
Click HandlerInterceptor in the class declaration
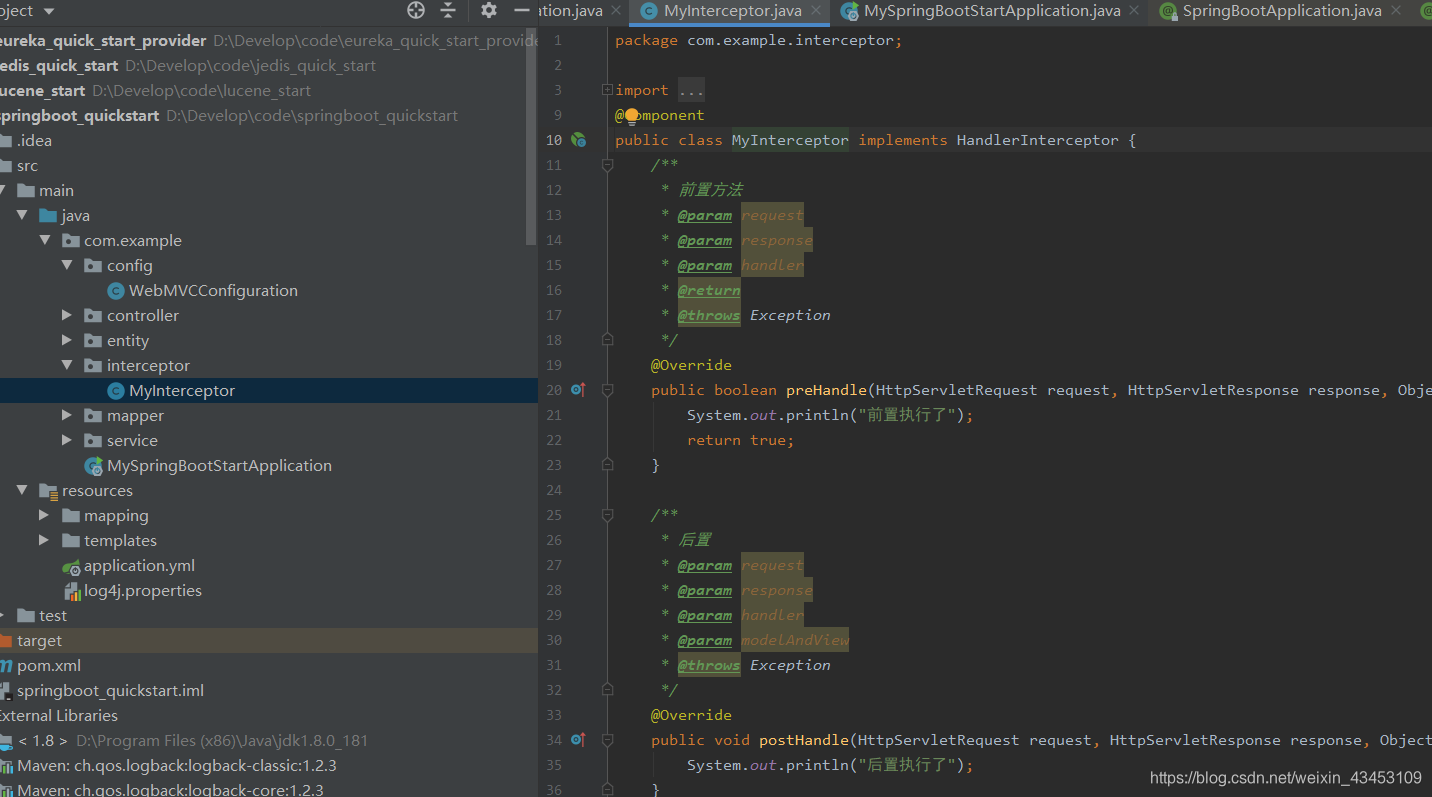coord(1037,140)
